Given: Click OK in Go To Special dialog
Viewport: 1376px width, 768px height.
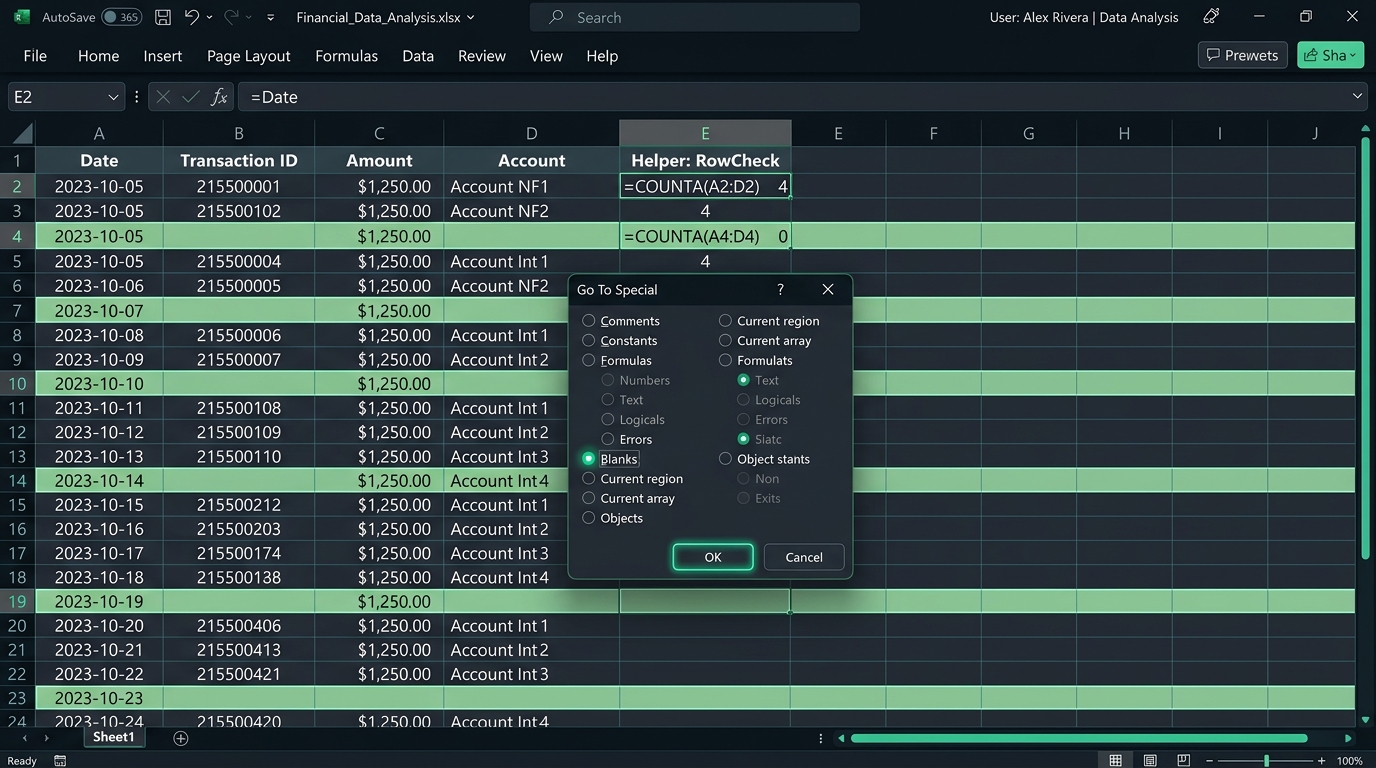Looking at the screenshot, I should pos(713,557).
